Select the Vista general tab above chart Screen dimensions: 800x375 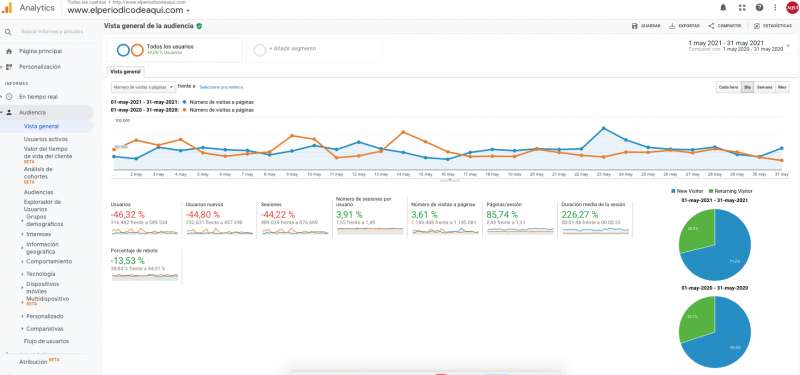(x=126, y=72)
